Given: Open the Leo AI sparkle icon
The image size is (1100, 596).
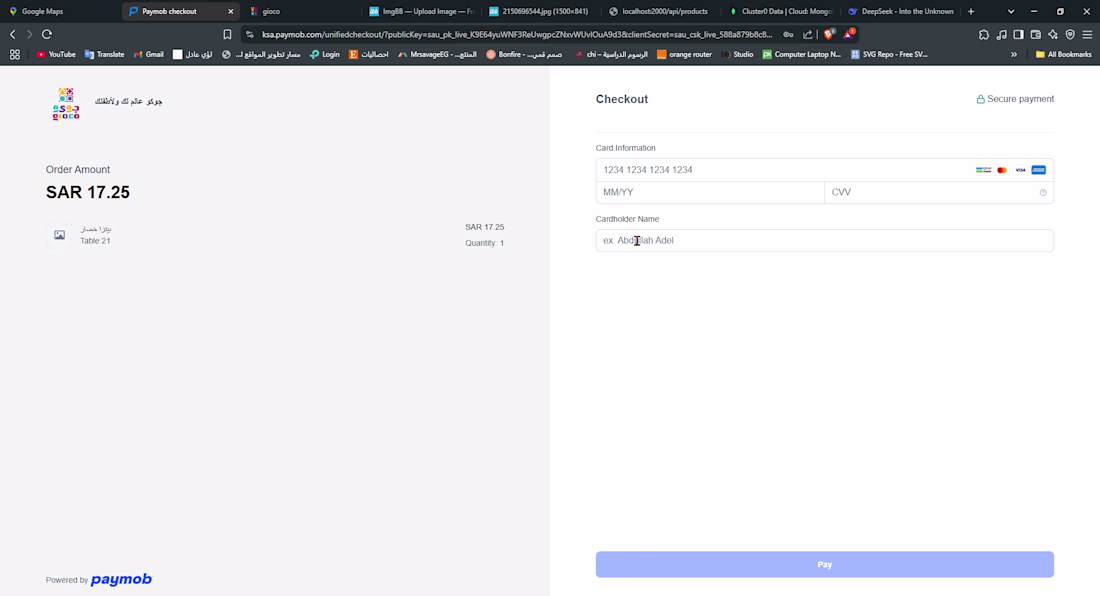Looking at the screenshot, I should tap(1053, 34).
